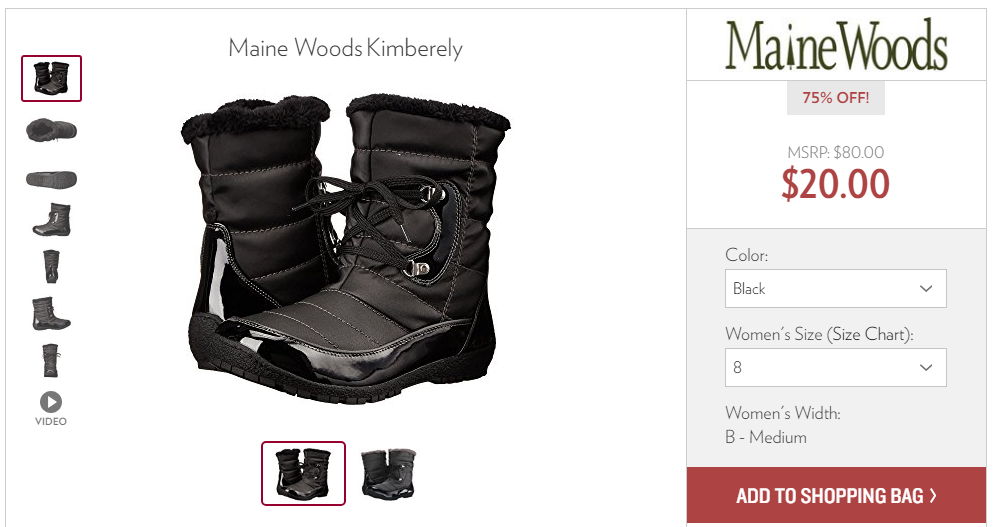View the boot sole thumbnail
The width and height of the screenshot is (993, 527).
pos(51,179)
